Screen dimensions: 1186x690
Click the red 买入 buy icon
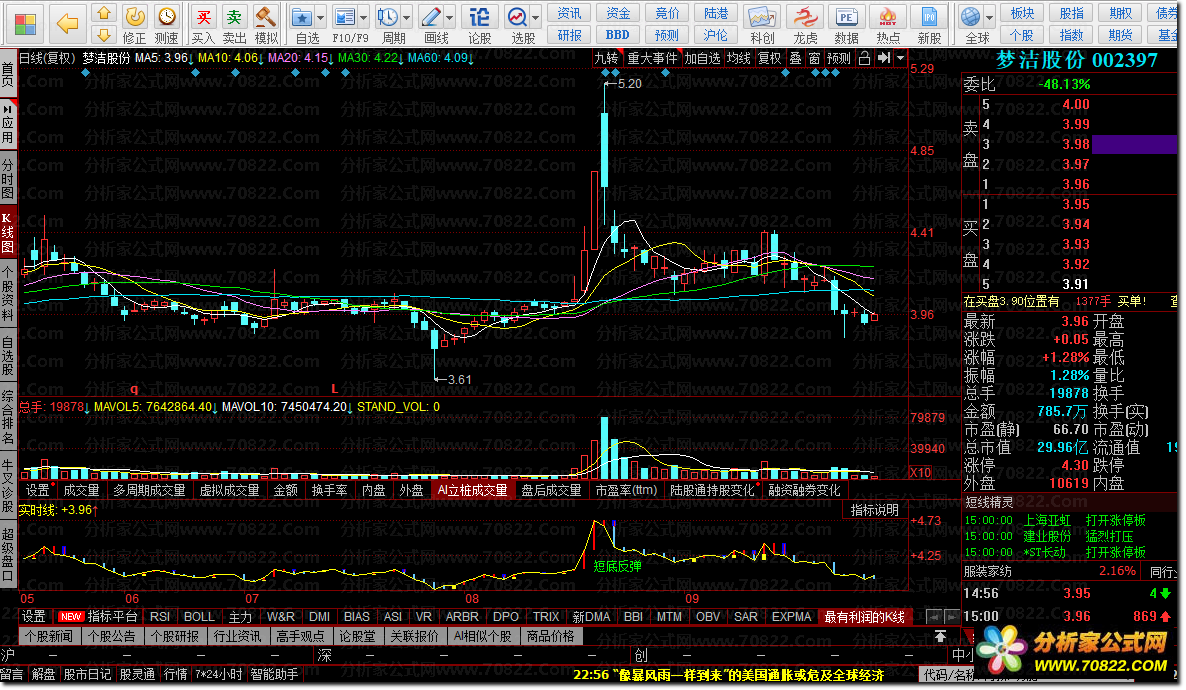(x=203, y=17)
